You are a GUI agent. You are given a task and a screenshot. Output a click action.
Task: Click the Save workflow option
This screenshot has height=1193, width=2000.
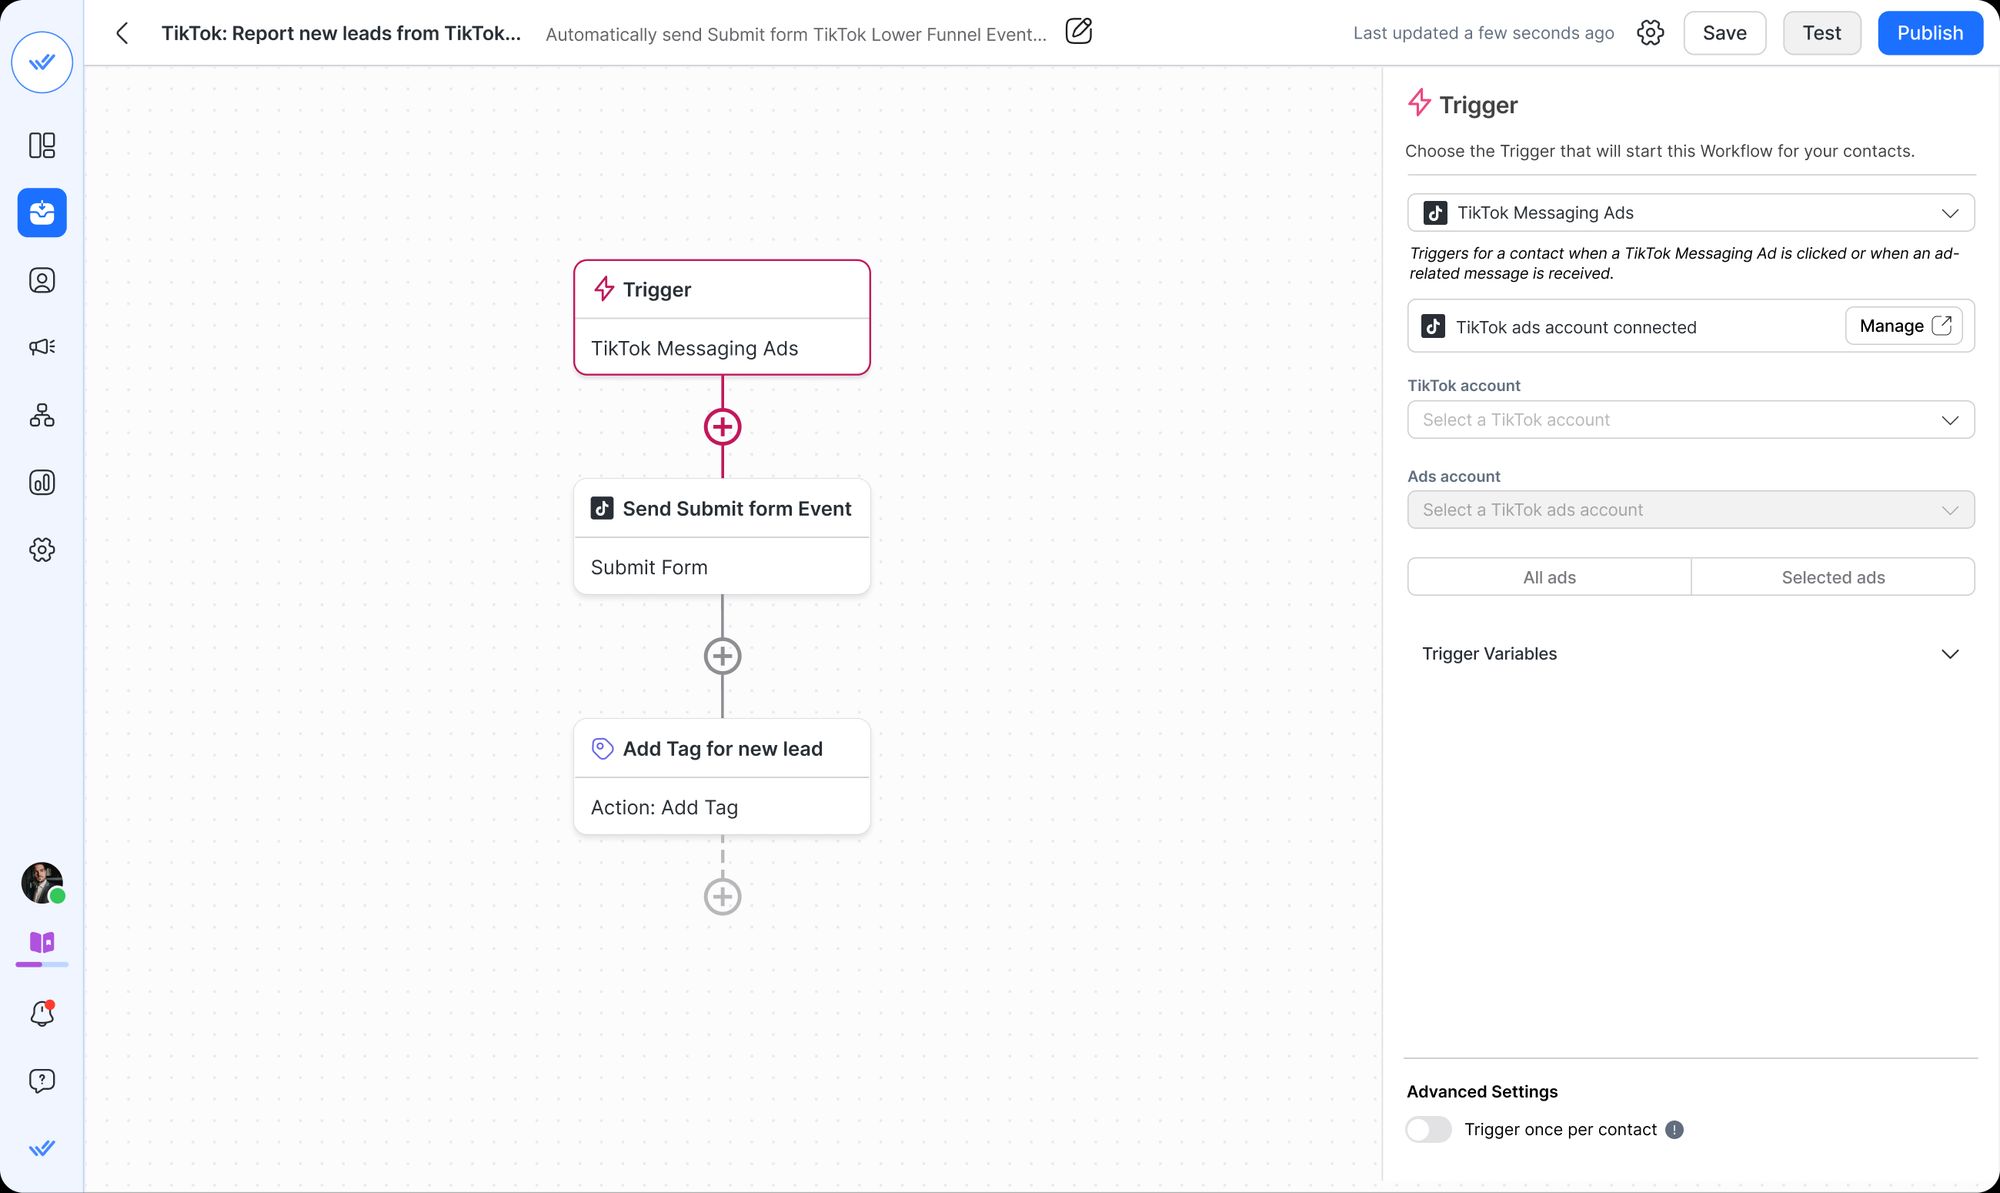click(x=1723, y=33)
